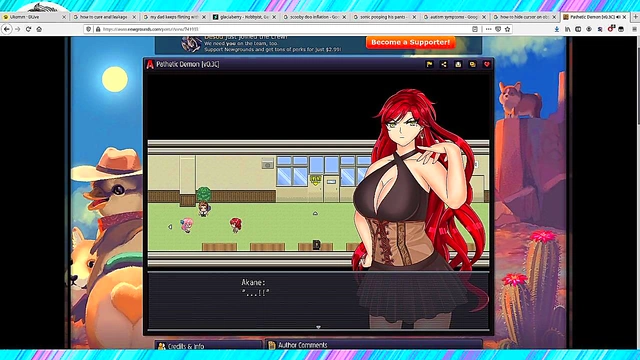Open the browser hamburger menu

[634, 29]
